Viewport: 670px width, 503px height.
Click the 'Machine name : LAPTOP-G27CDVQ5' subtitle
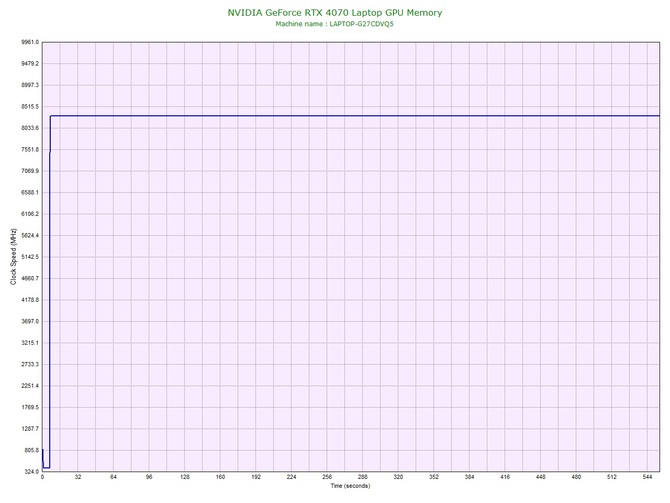[335, 24]
